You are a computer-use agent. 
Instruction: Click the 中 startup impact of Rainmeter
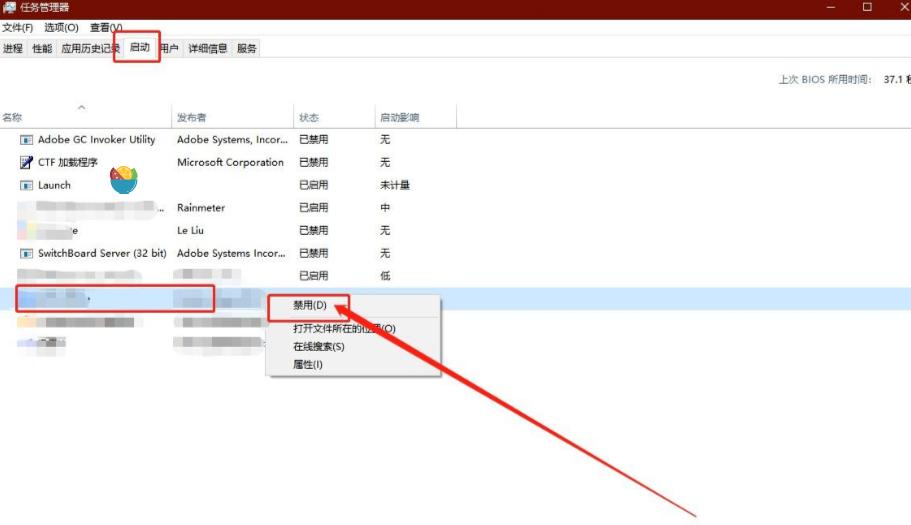point(385,208)
